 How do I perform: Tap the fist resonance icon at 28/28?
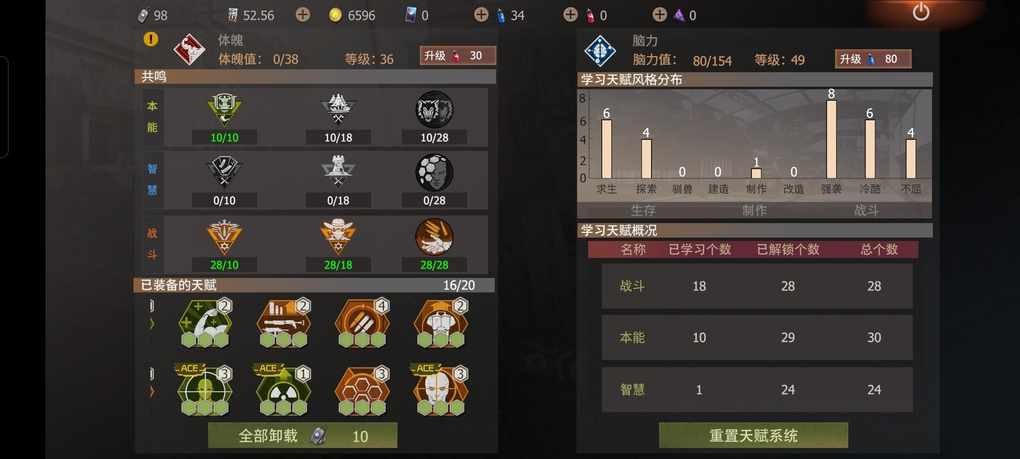[x=435, y=237]
